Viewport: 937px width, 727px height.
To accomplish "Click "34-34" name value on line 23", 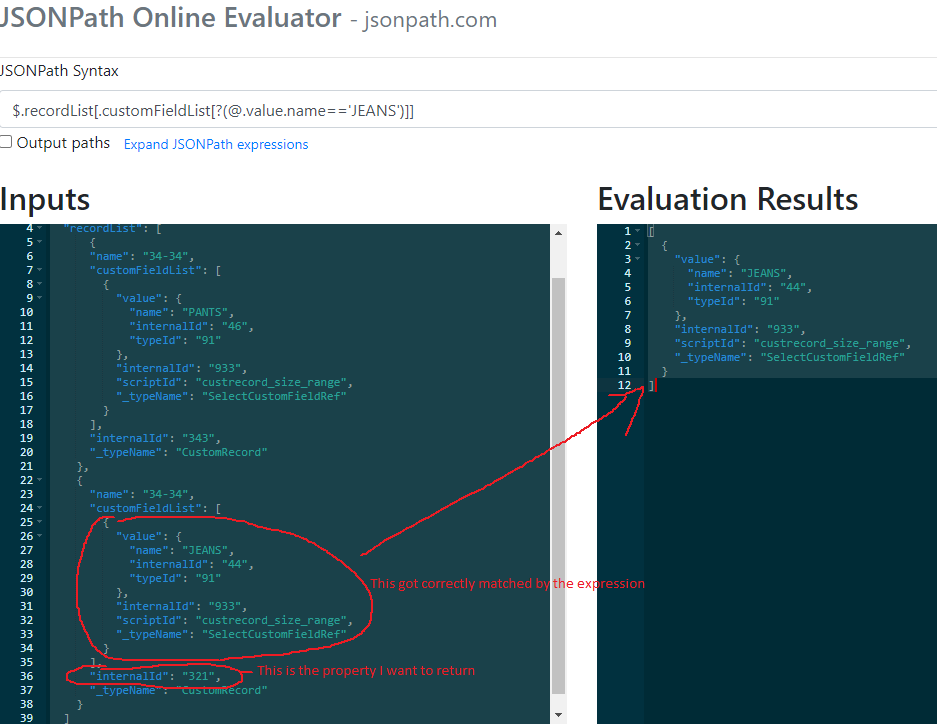I will click(166, 494).
